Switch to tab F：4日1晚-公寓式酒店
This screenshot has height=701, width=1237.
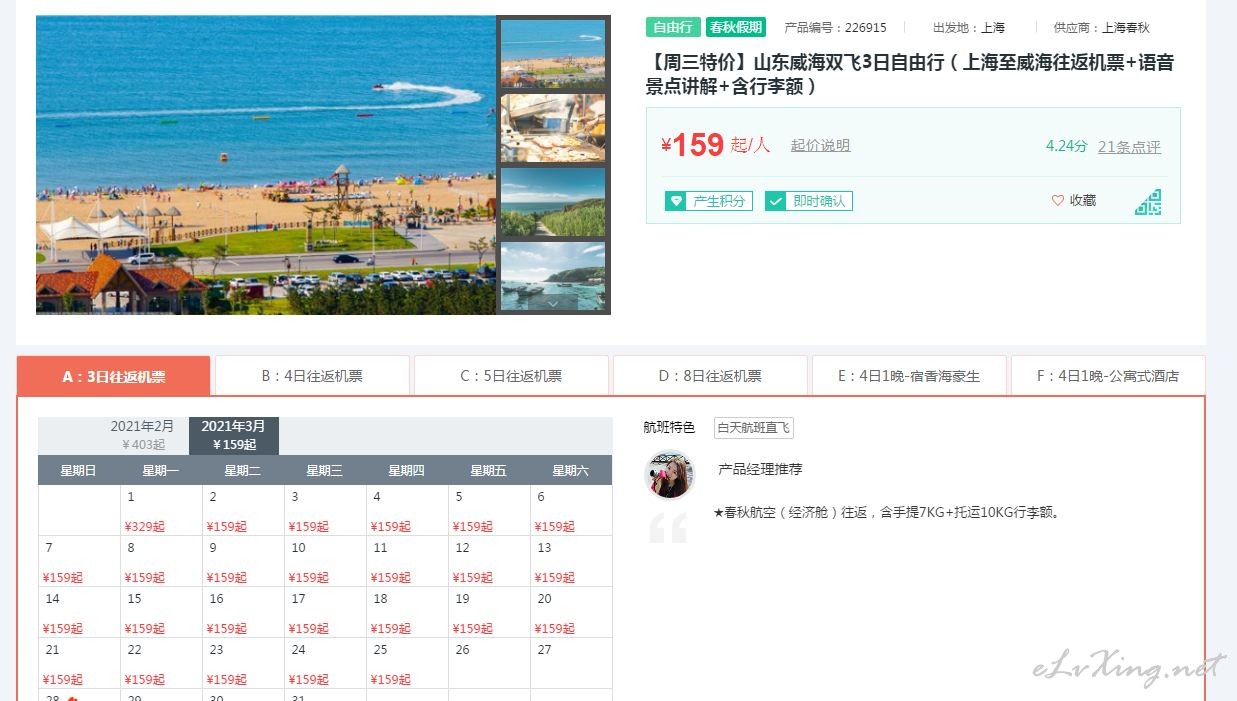click(x=1108, y=376)
